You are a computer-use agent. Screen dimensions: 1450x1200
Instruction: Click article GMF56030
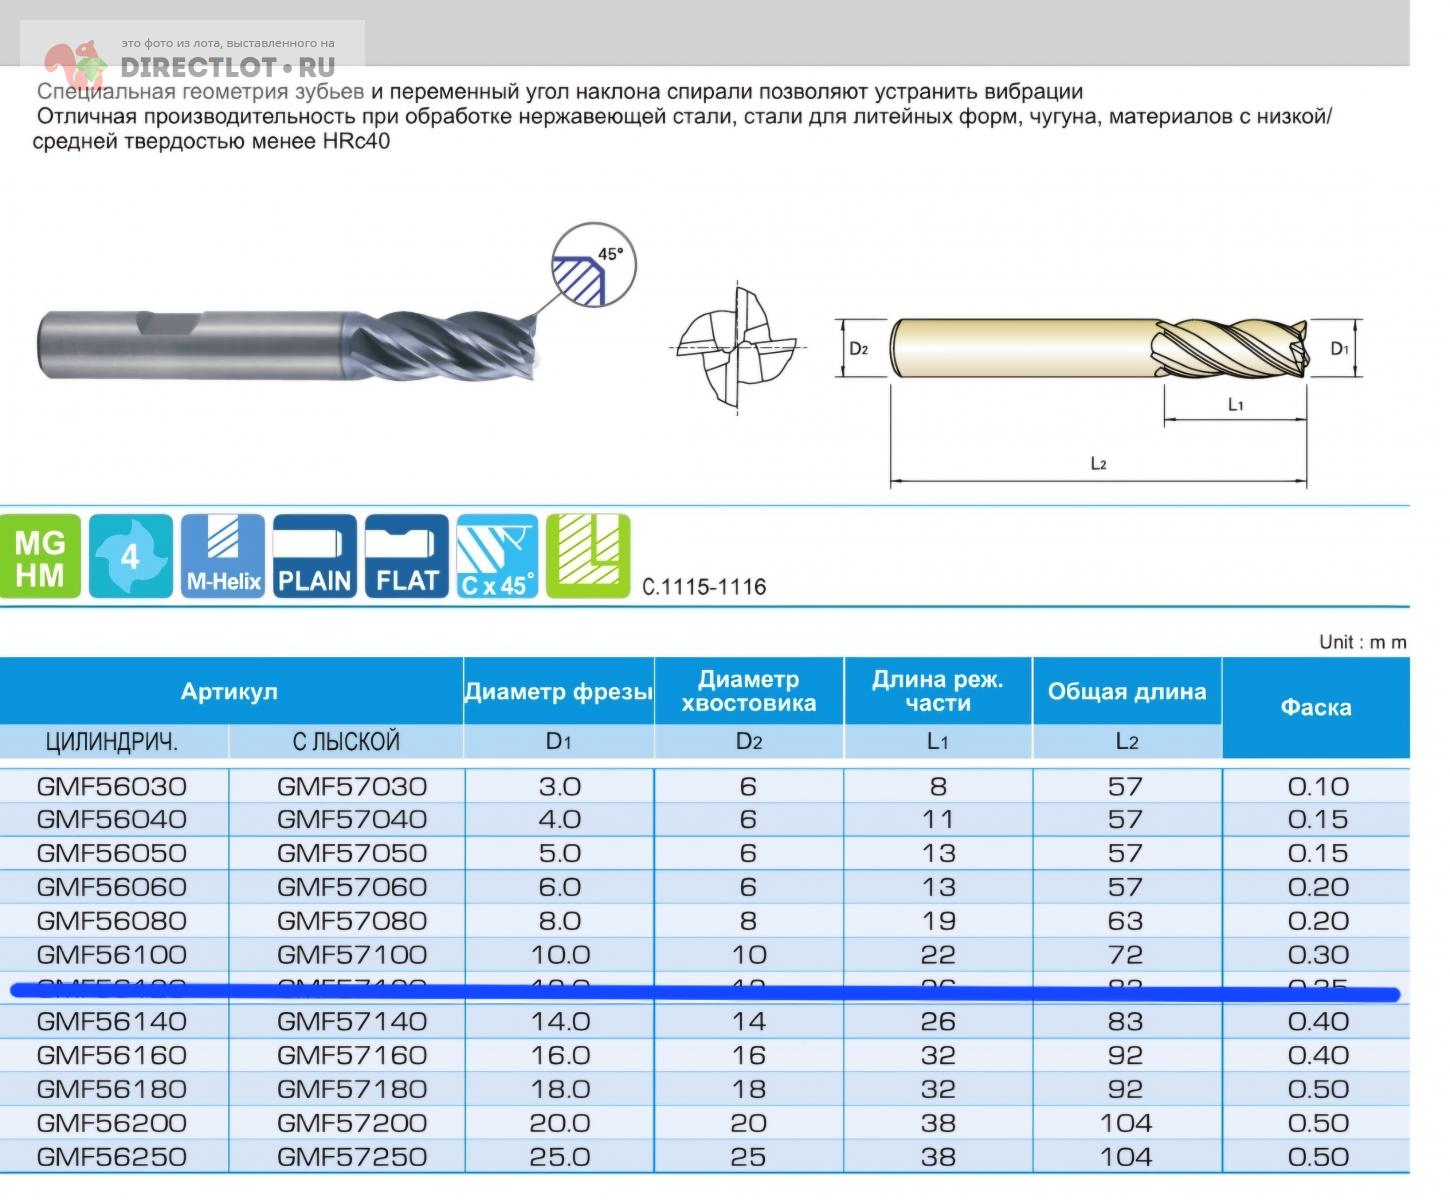(112, 786)
